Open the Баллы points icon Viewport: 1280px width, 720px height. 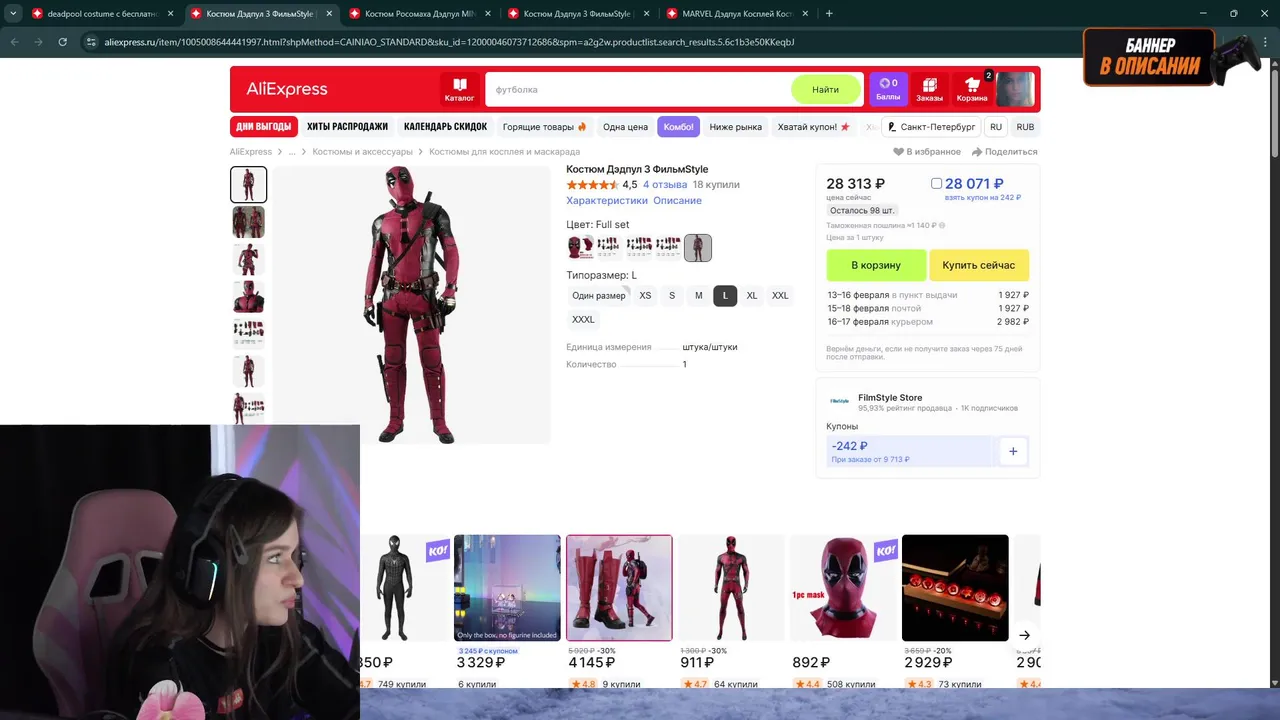tap(888, 89)
